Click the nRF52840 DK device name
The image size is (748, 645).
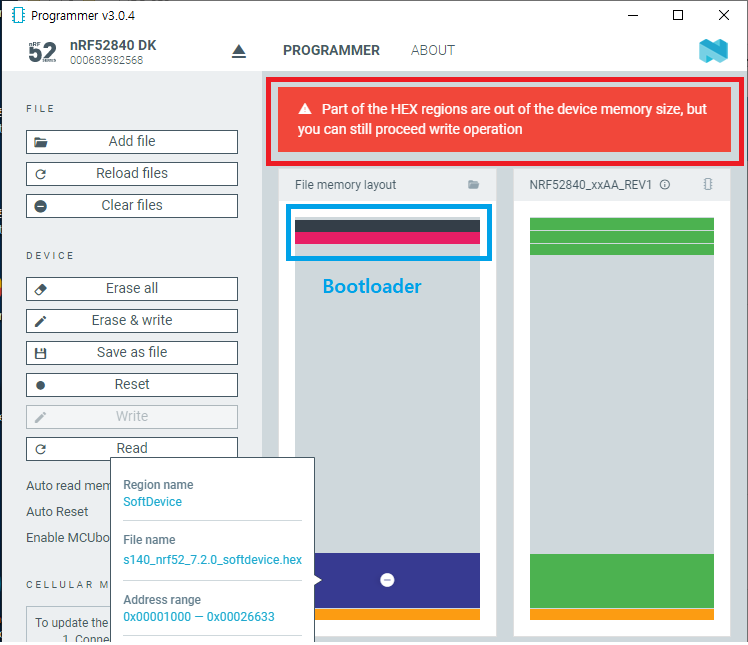113,45
